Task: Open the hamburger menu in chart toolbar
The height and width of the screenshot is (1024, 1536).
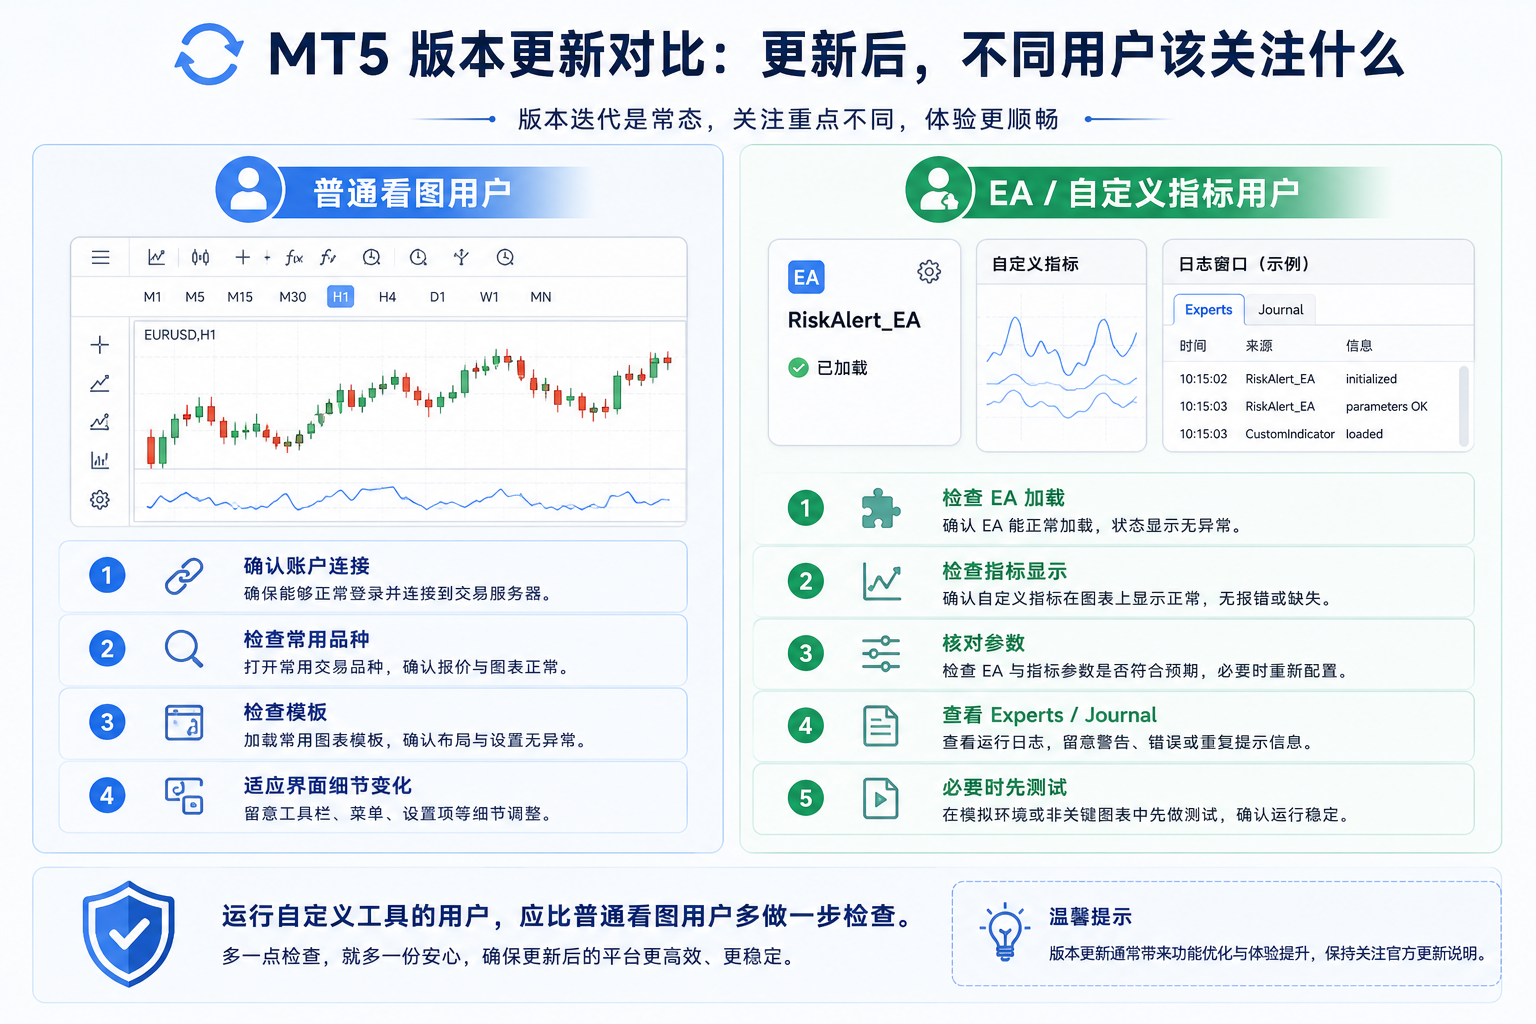Action: tap(100, 257)
